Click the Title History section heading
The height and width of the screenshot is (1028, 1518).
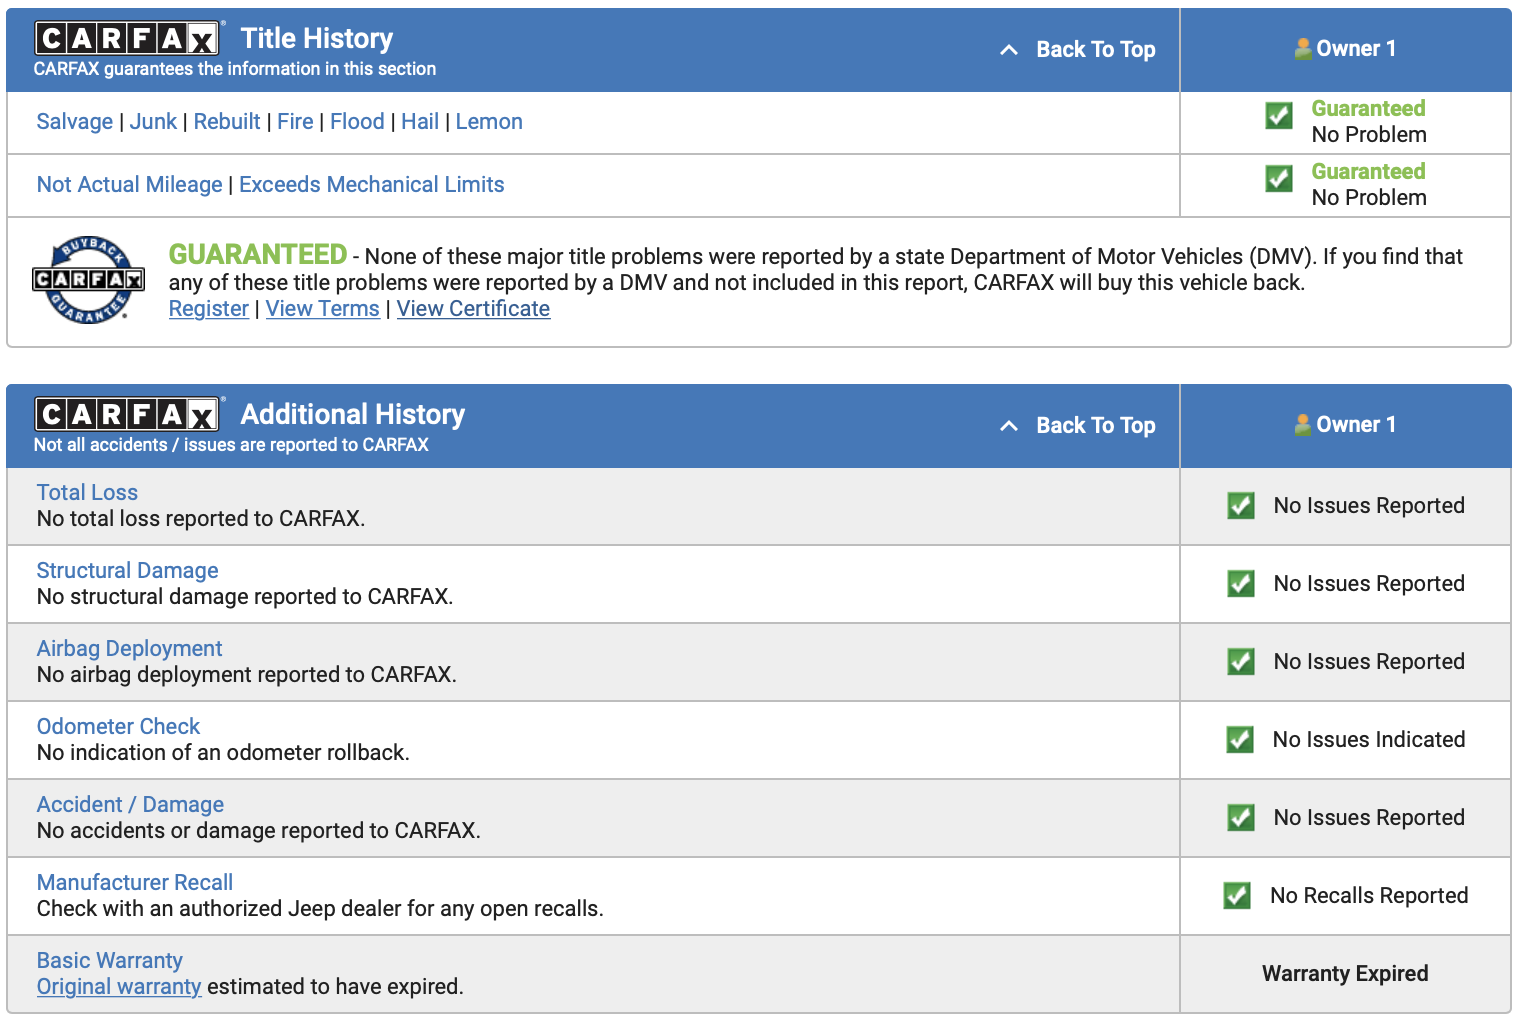tap(317, 38)
